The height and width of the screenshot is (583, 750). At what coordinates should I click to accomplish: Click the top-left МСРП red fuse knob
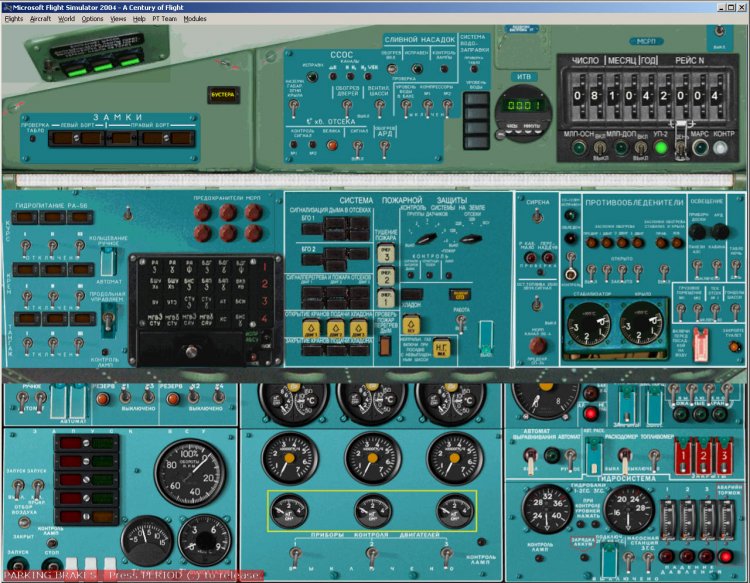pos(203,212)
